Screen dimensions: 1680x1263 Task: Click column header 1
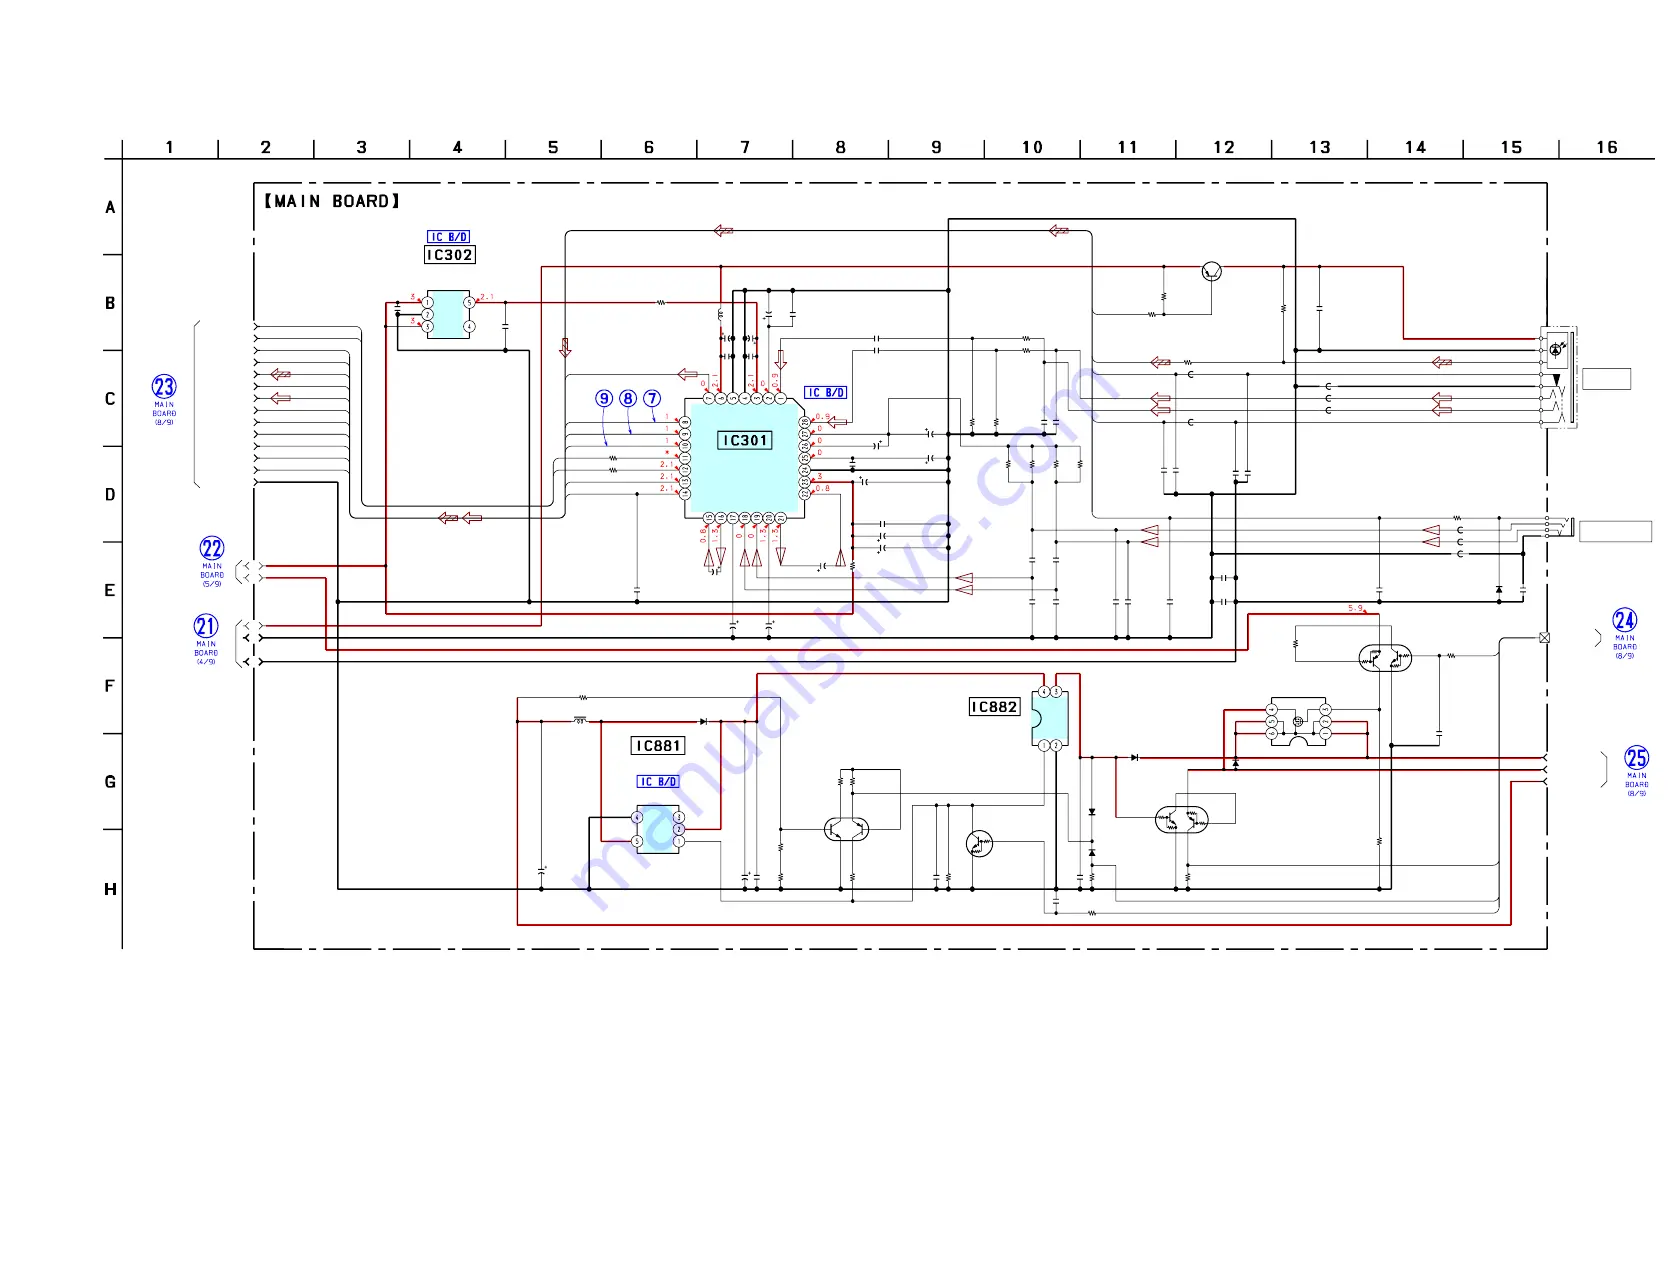170,147
